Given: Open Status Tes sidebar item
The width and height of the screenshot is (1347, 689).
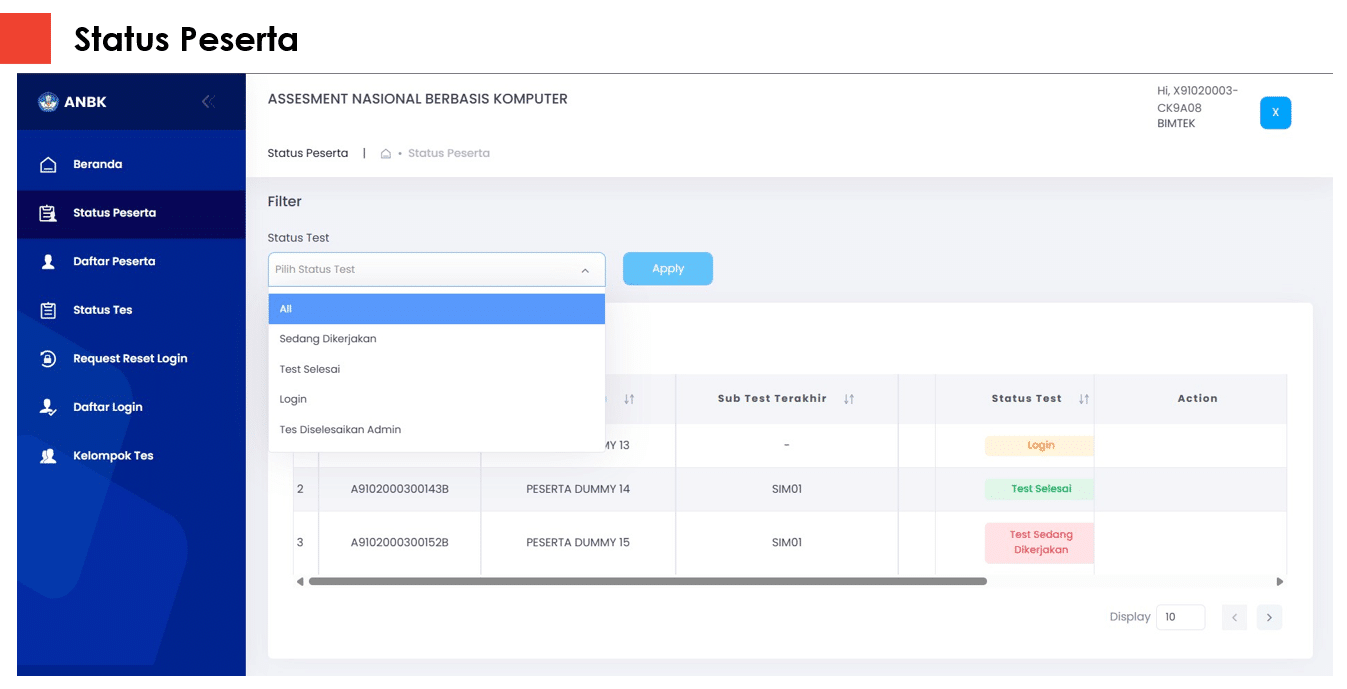Looking at the screenshot, I should tap(131, 310).
